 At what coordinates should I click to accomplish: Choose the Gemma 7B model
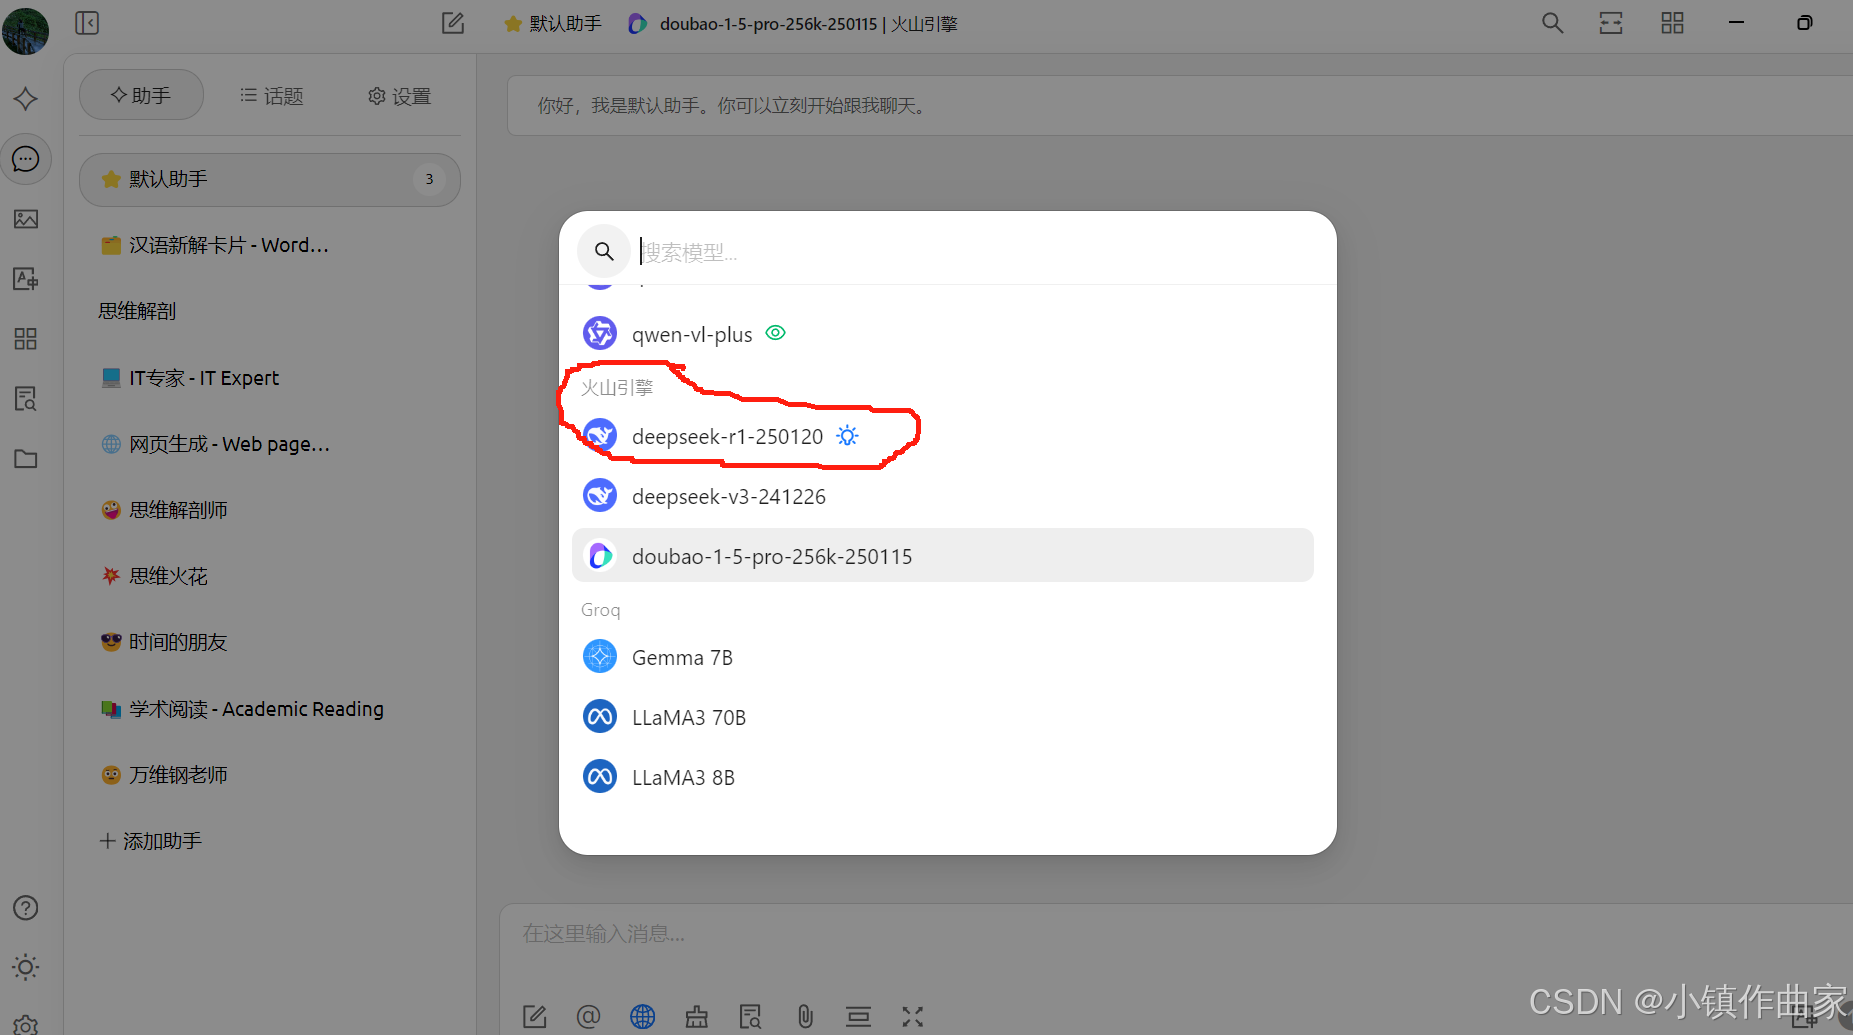[942, 657]
